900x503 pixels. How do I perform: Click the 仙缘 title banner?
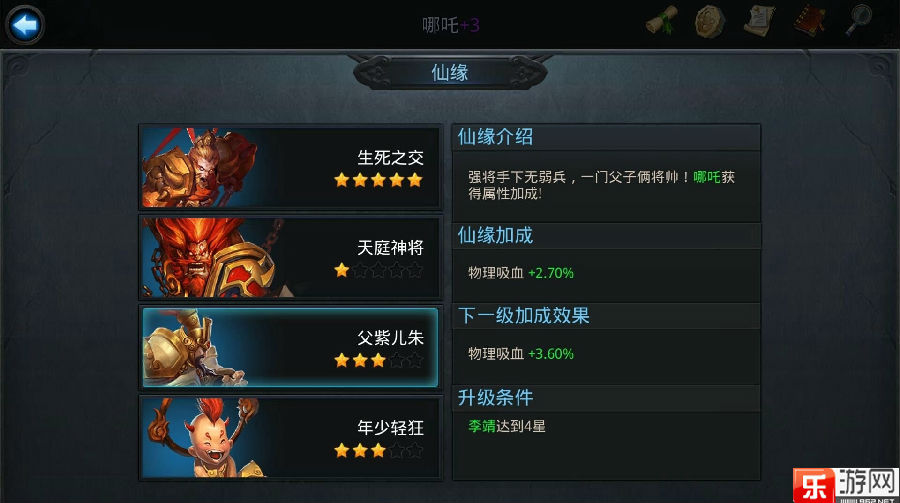[450, 73]
